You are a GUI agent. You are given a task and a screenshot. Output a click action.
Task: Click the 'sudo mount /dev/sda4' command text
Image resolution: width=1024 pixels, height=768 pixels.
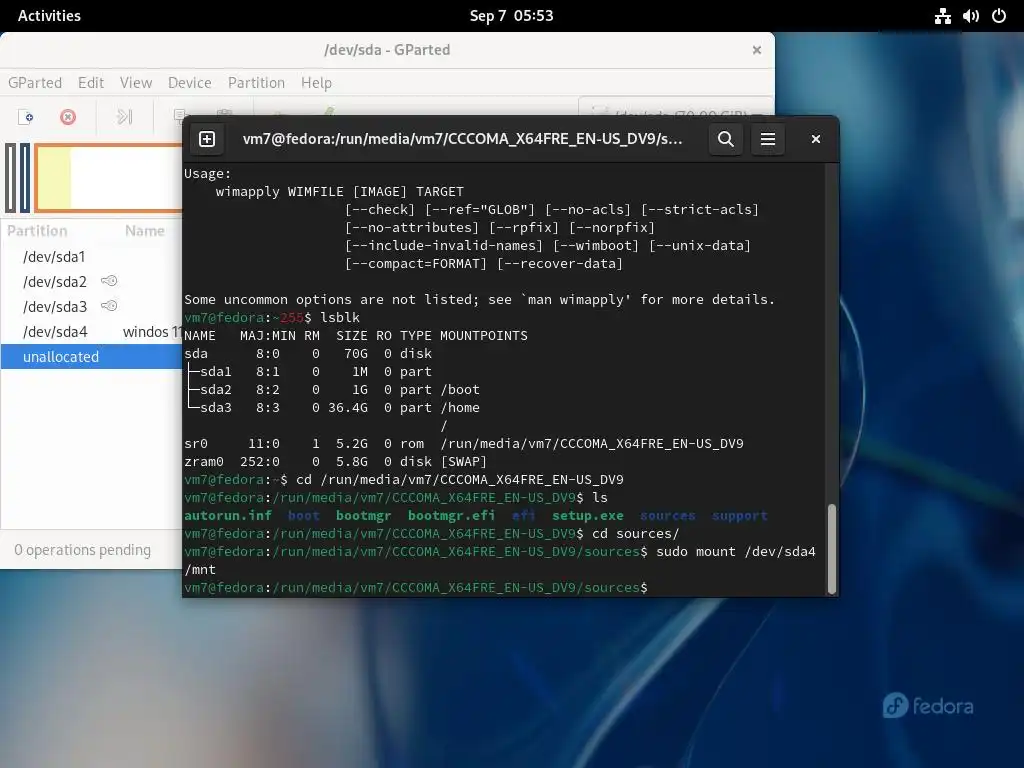[736, 551]
